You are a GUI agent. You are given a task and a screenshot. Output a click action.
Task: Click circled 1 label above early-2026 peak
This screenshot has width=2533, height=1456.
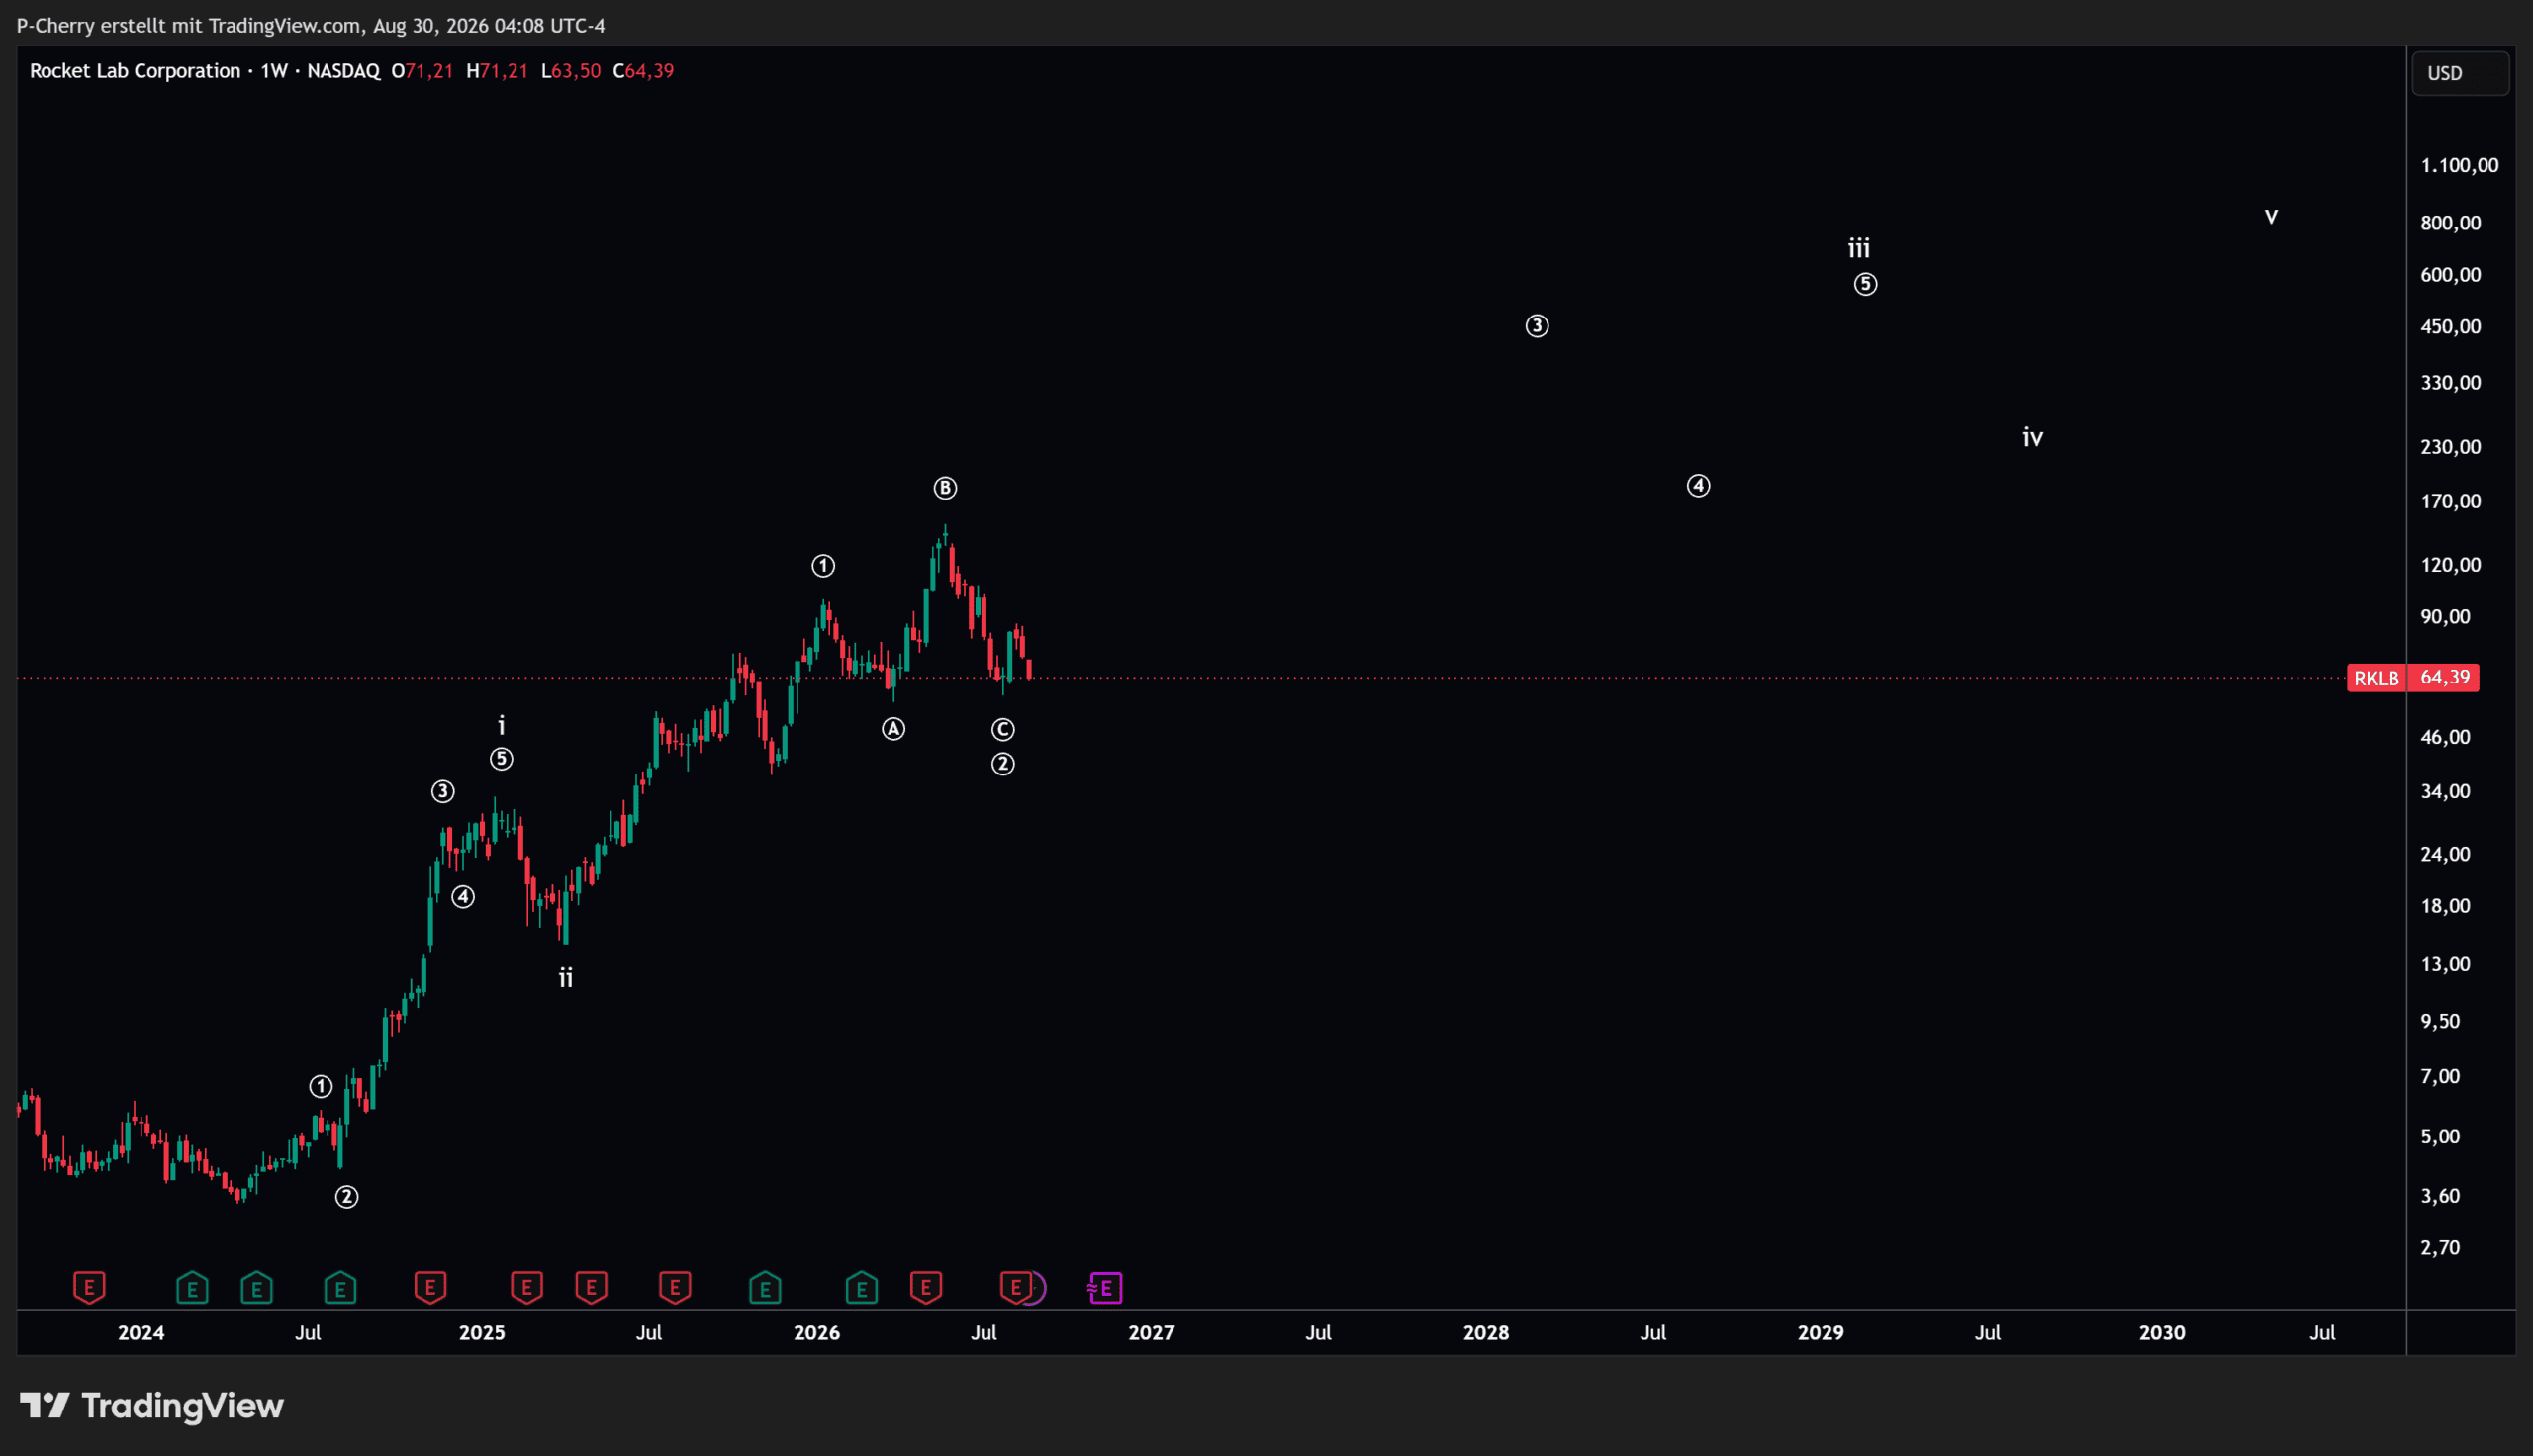(823, 566)
